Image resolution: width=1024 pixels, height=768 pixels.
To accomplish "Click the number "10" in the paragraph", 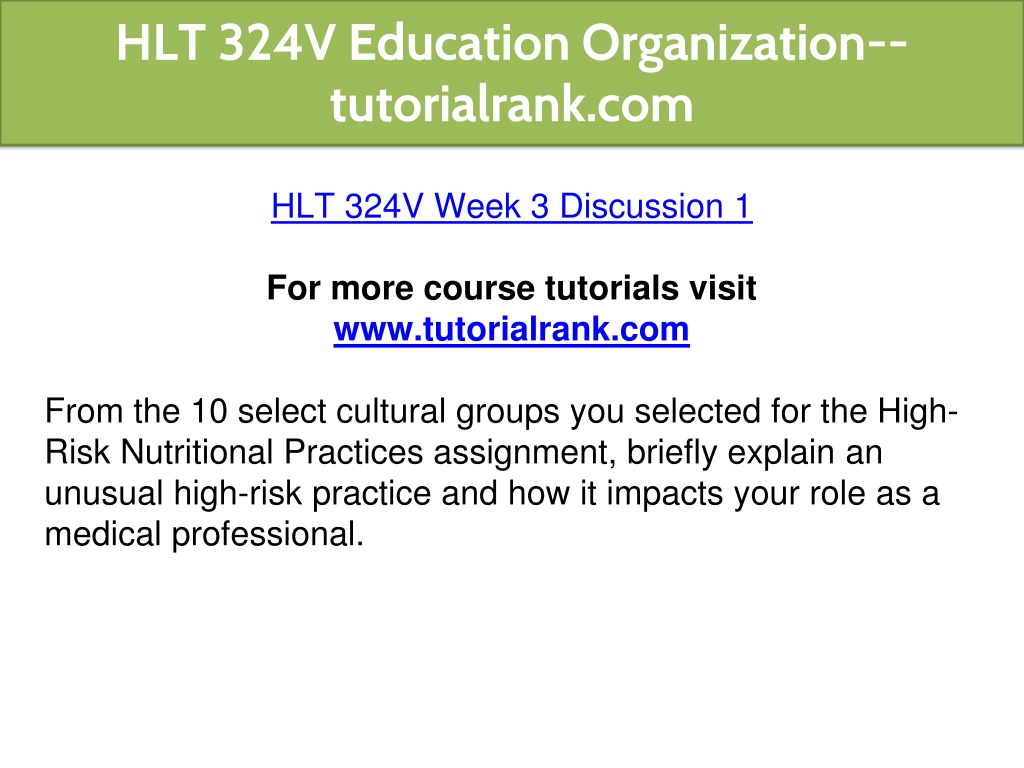I will [x=209, y=411].
